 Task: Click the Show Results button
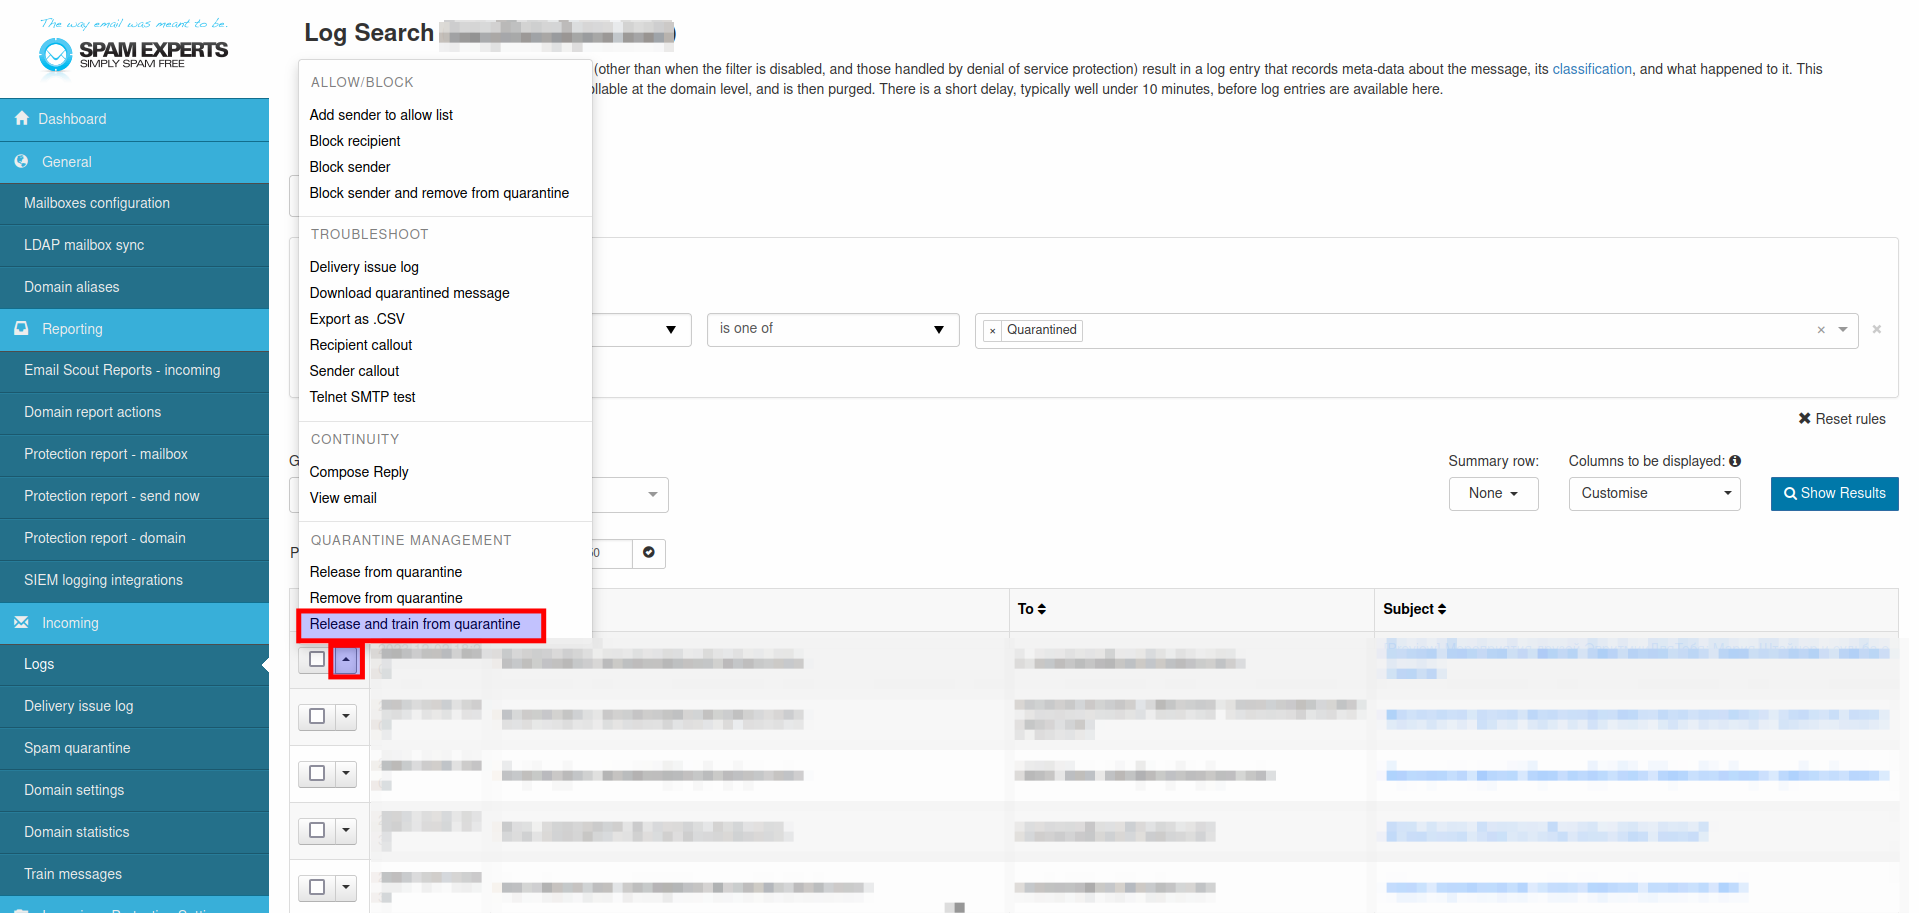tap(1834, 493)
